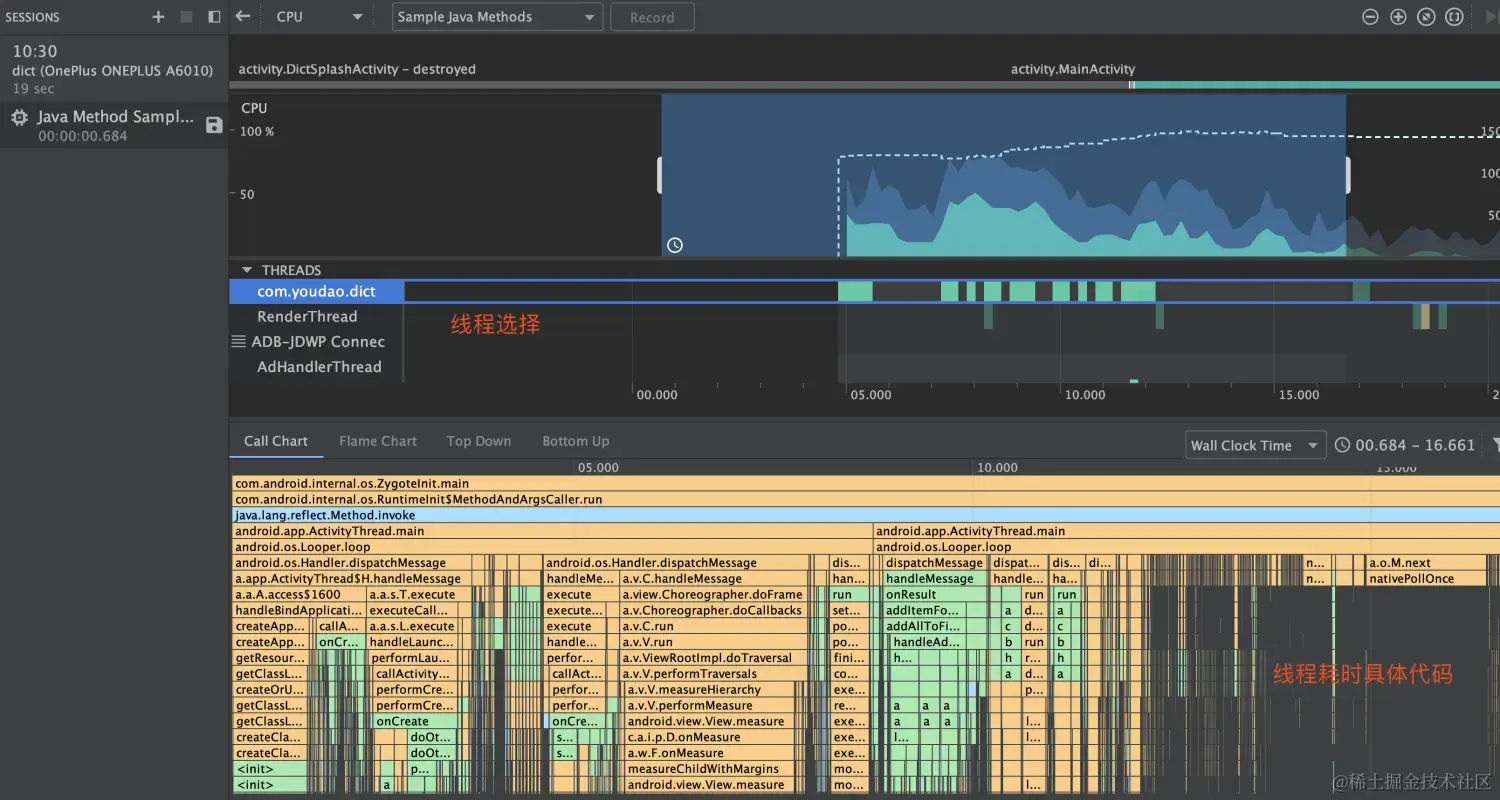Click com.android.internal.os.ZygoteInit.main call bar
This screenshot has width=1500, height=800.
point(866,483)
